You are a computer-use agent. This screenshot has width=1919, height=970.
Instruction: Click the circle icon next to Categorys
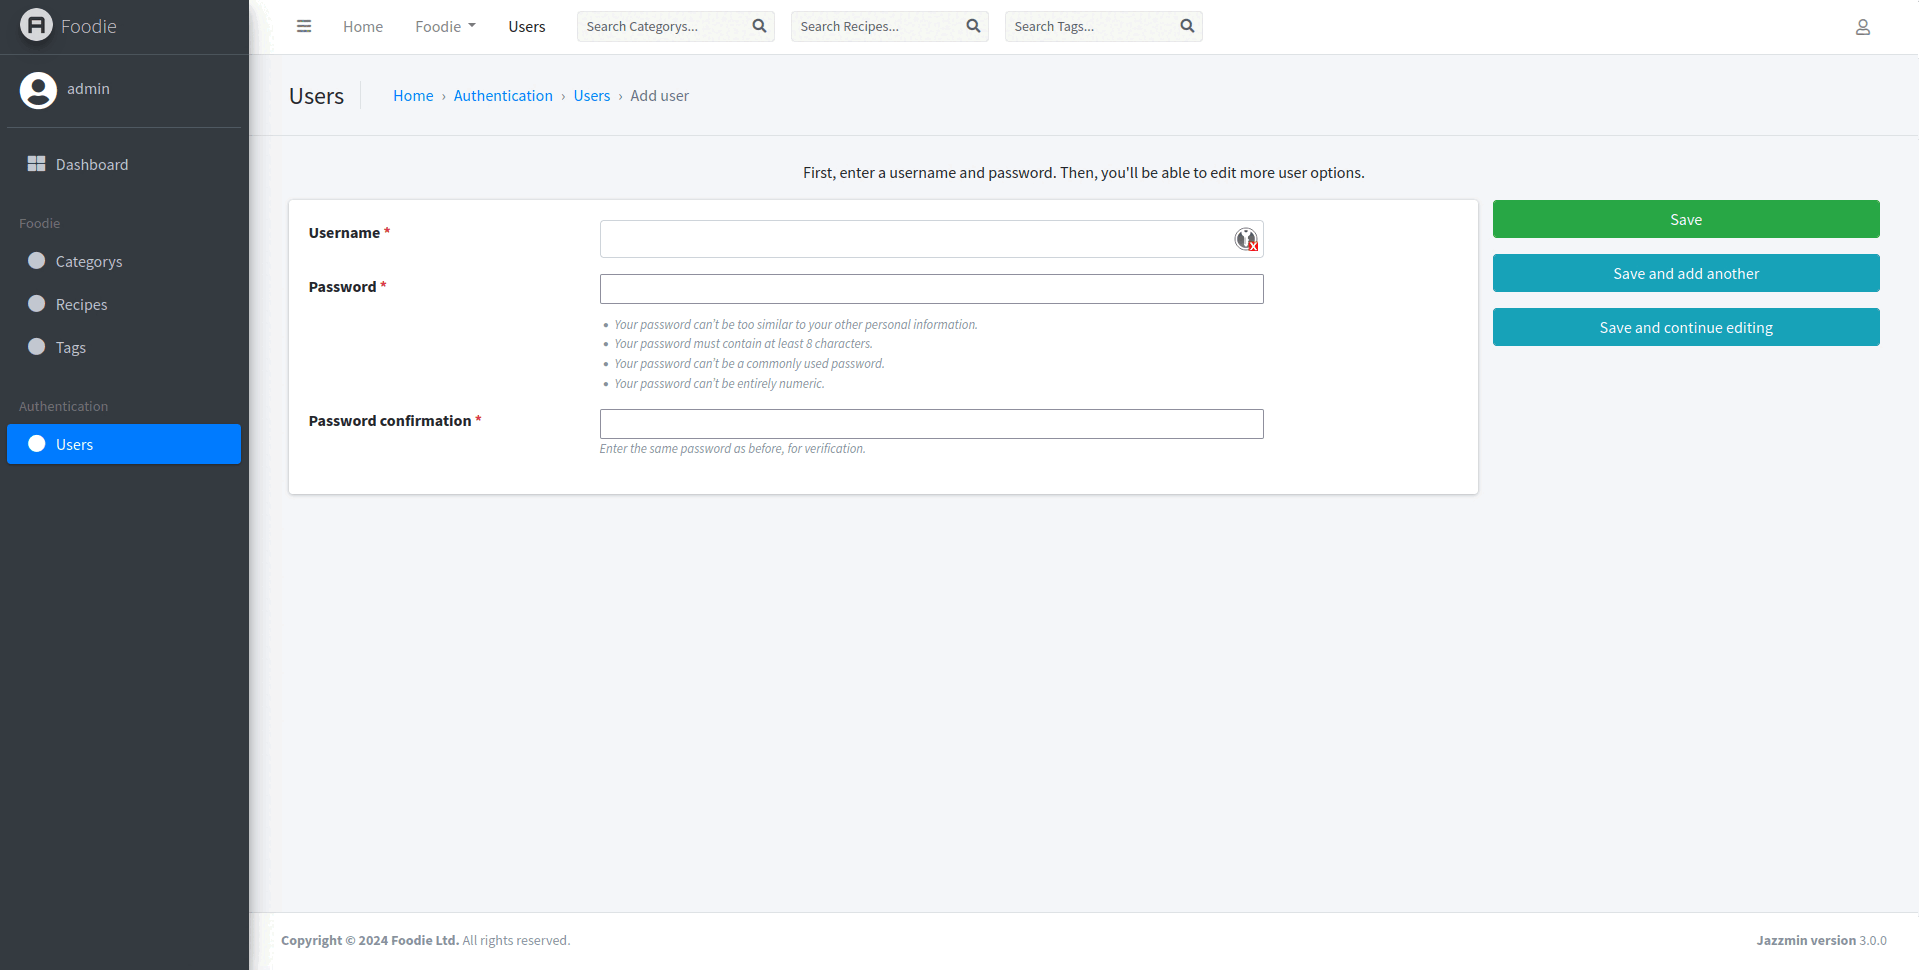click(37, 261)
